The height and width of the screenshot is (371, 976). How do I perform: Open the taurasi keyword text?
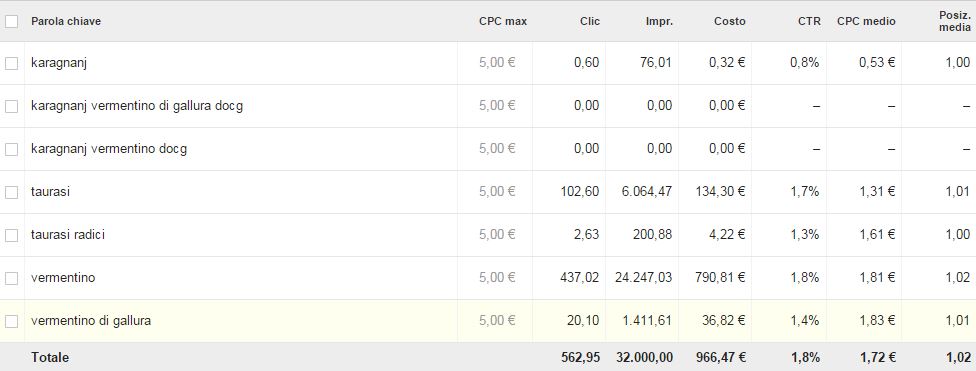point(50,192)
